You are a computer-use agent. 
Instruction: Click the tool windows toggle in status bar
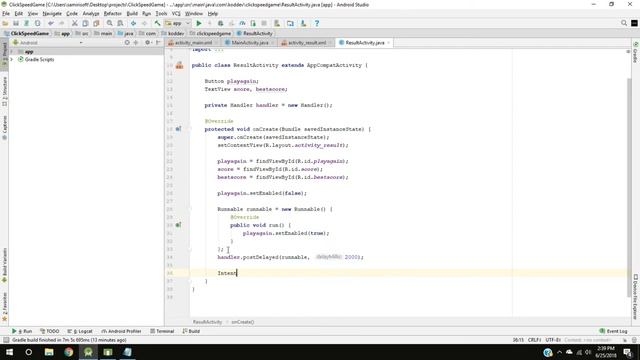[6, 340]
